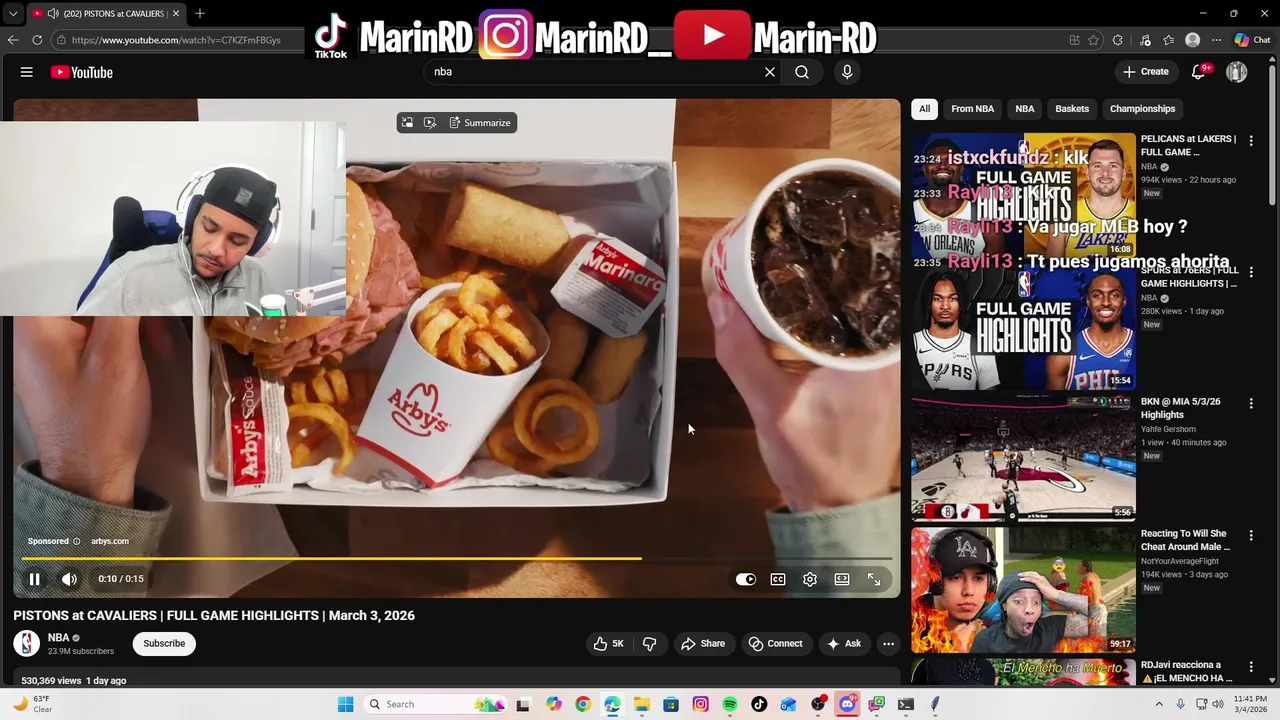This screenshot has height=720, width=1280.
Task: Add page to favorites star icon
Action: coord(1093,40)
